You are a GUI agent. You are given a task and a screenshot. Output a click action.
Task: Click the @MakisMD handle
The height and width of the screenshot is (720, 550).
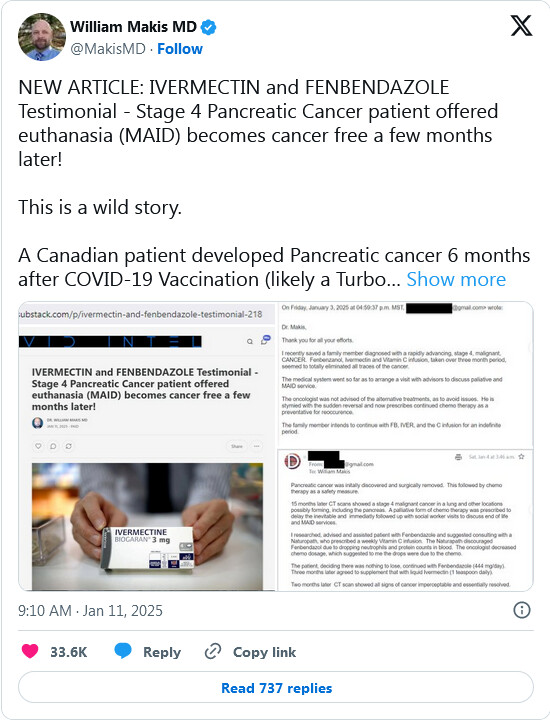(x=107, y=49)
